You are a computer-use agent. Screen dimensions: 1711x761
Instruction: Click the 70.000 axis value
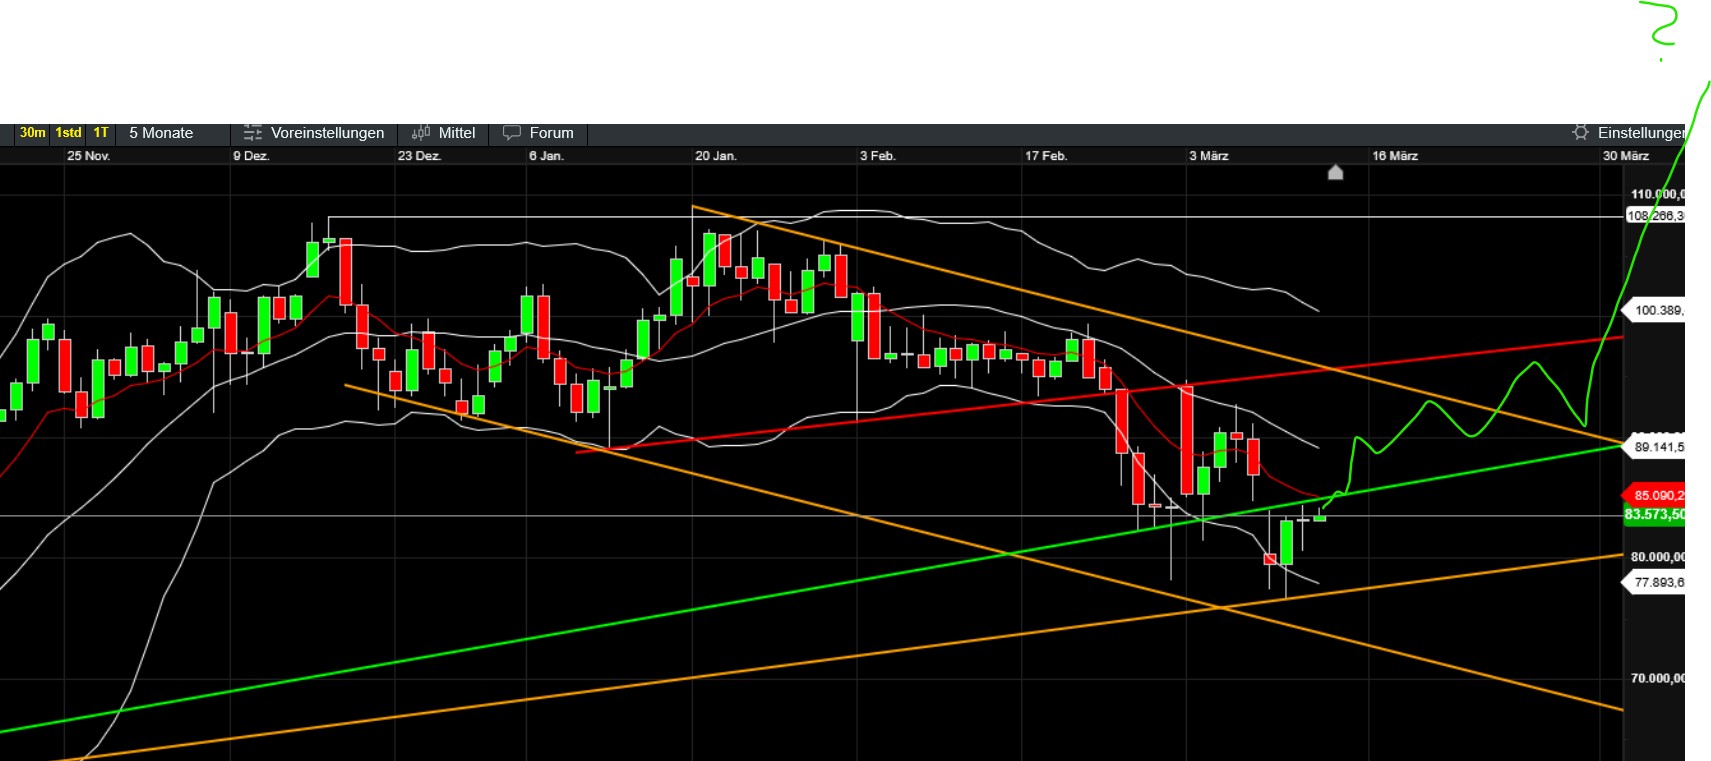[x=1657, y=678]
